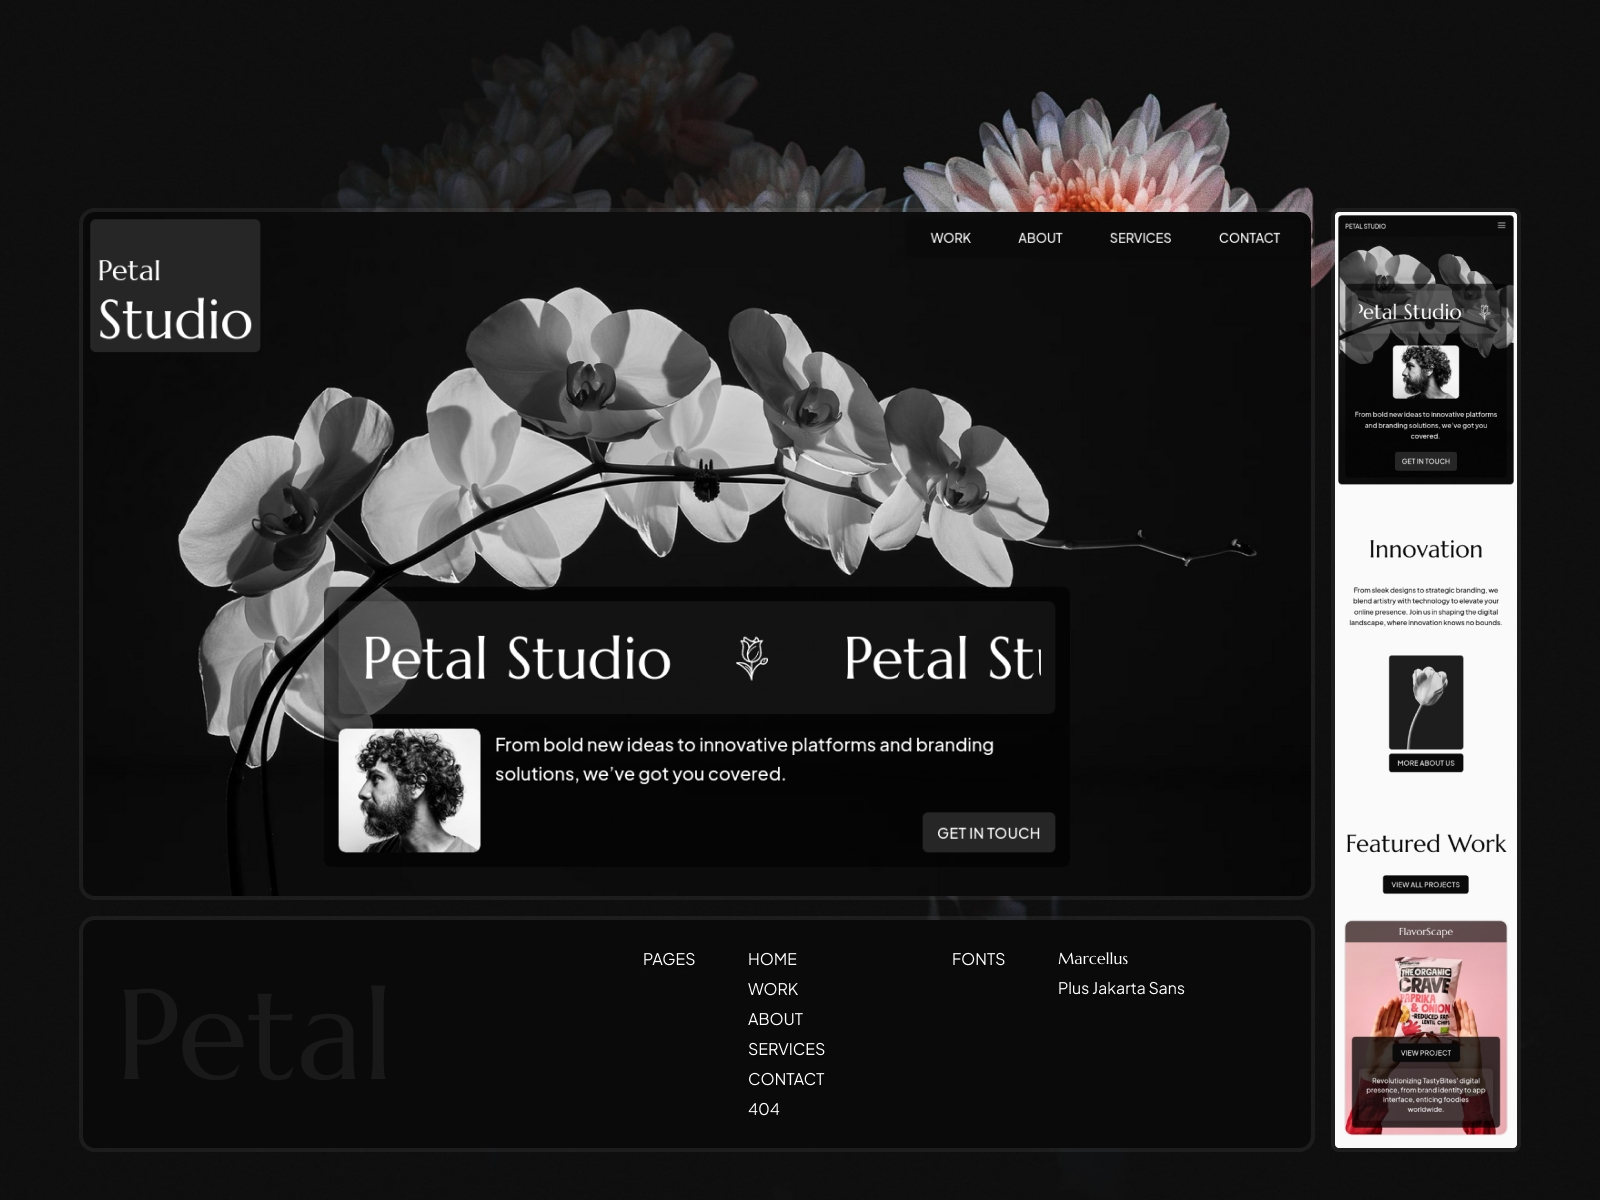Open the hamburger menu in mobile preview
Image resolution: width=1600 pixels, height=1200 pixels.
[x=1501, y=226]
